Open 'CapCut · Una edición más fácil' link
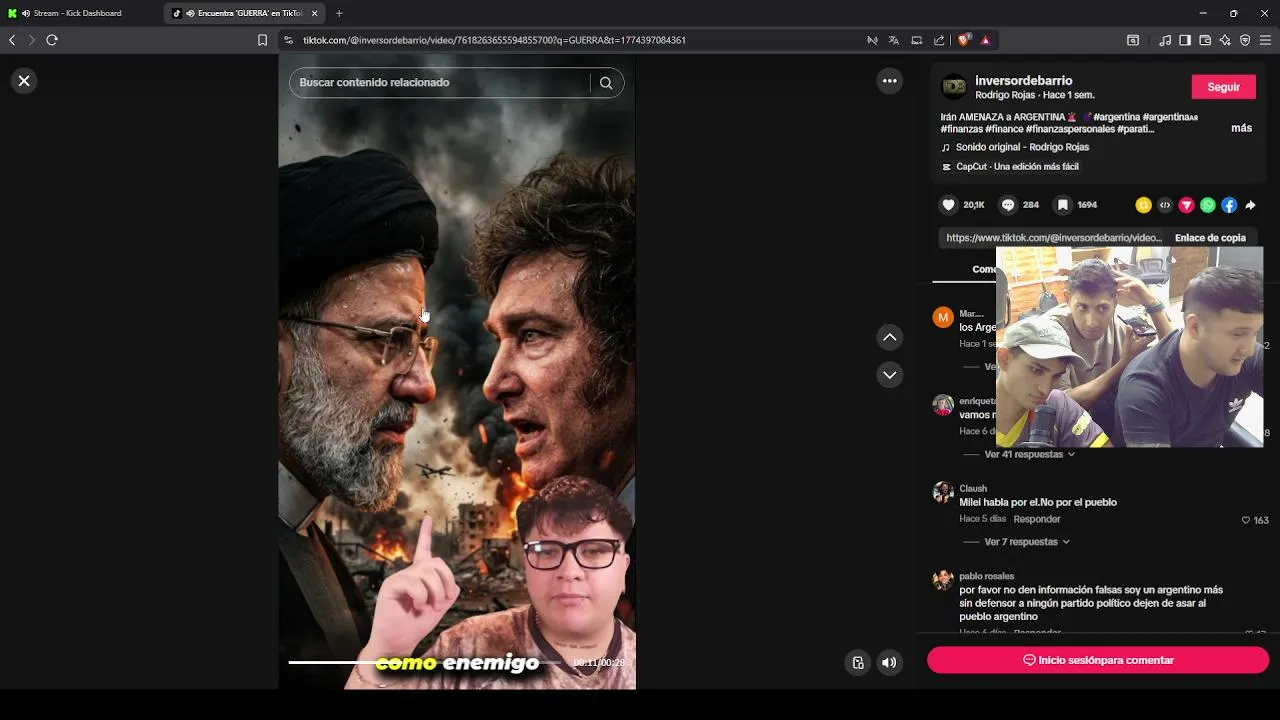The image size is (1280, 720). [1017, 167]
